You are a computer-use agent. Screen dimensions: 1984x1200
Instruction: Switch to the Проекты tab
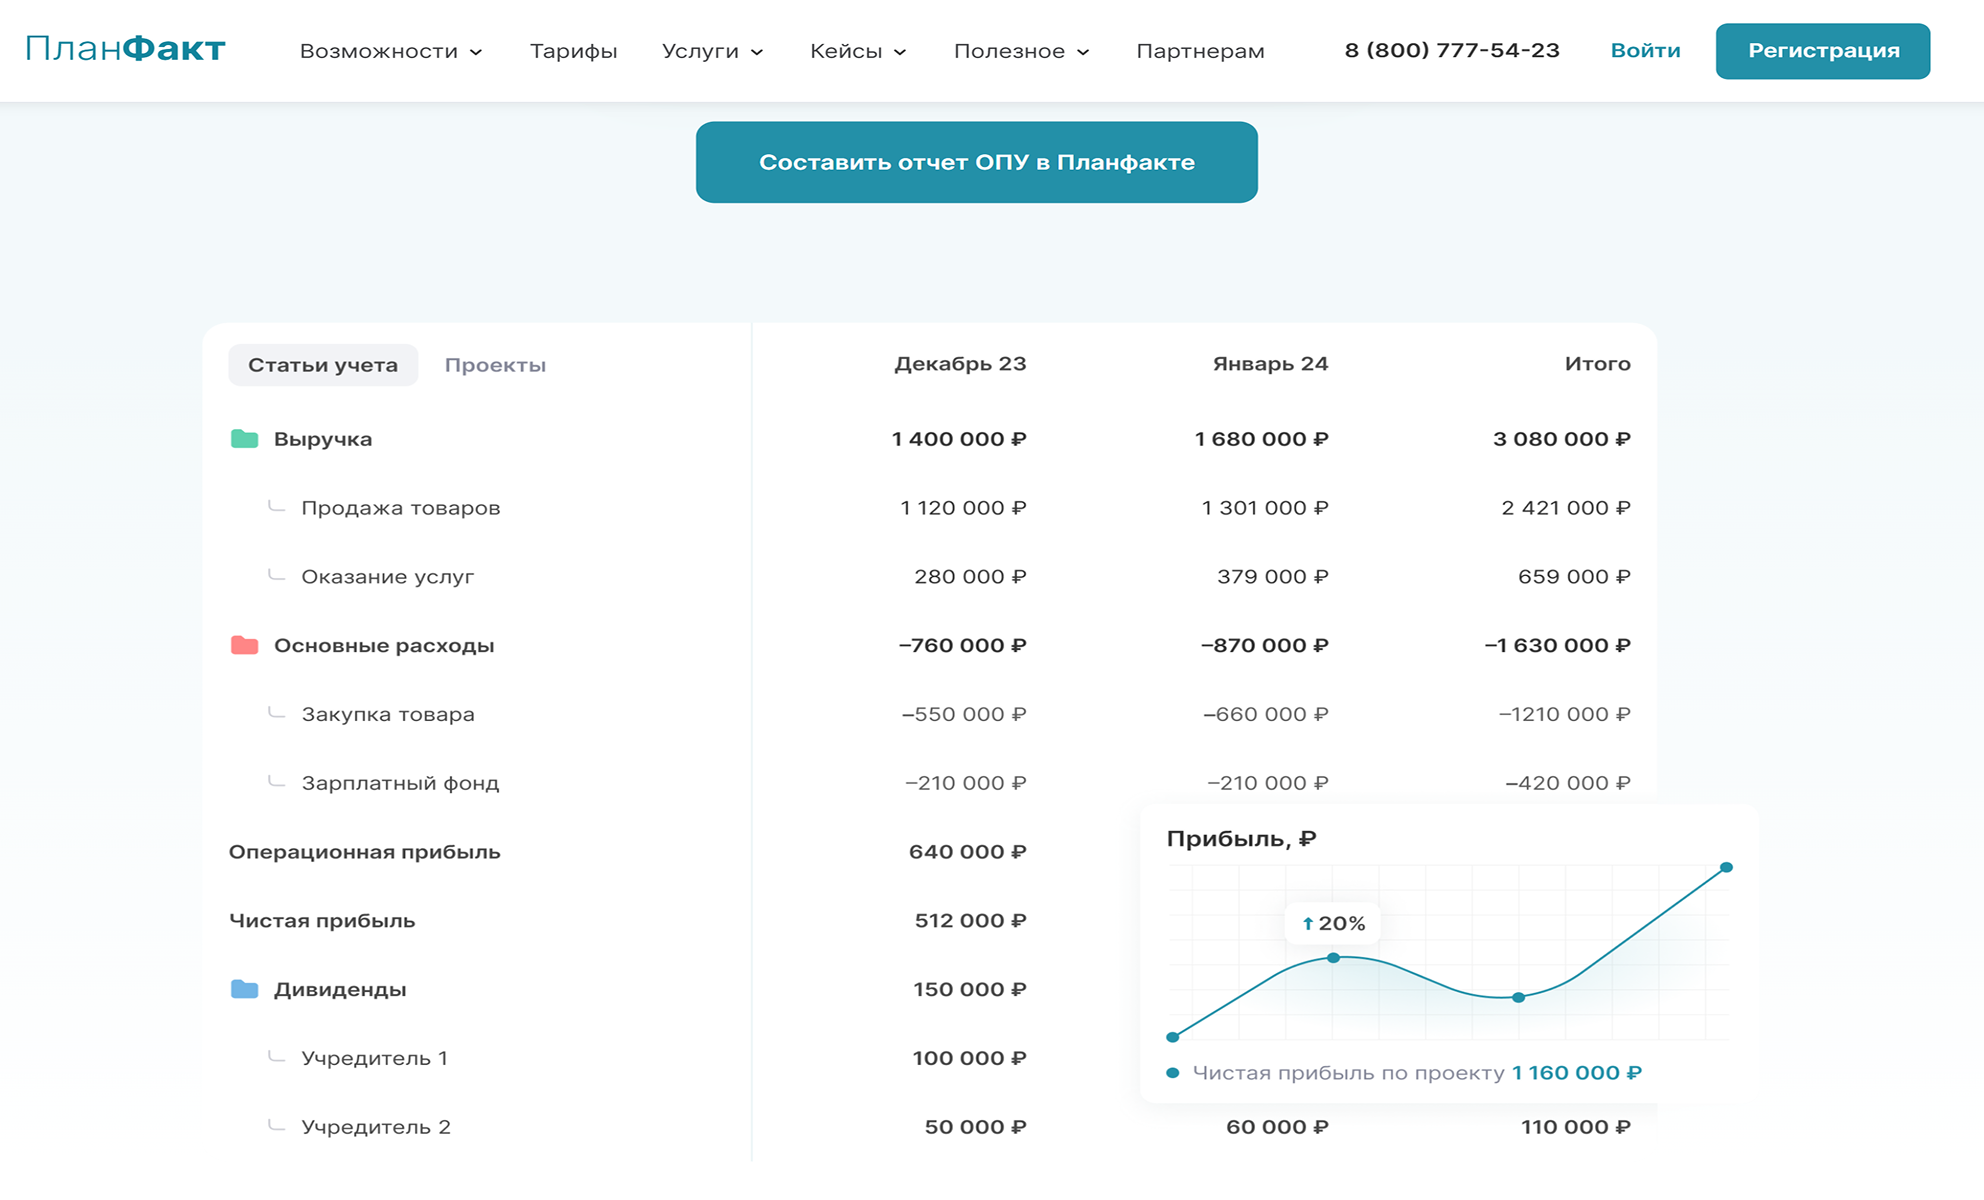[x=495, y=365]
